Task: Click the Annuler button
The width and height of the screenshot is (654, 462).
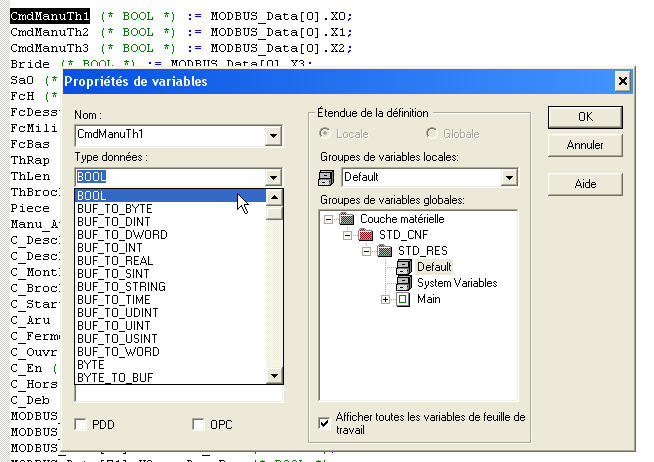Action: click(585, 145)
